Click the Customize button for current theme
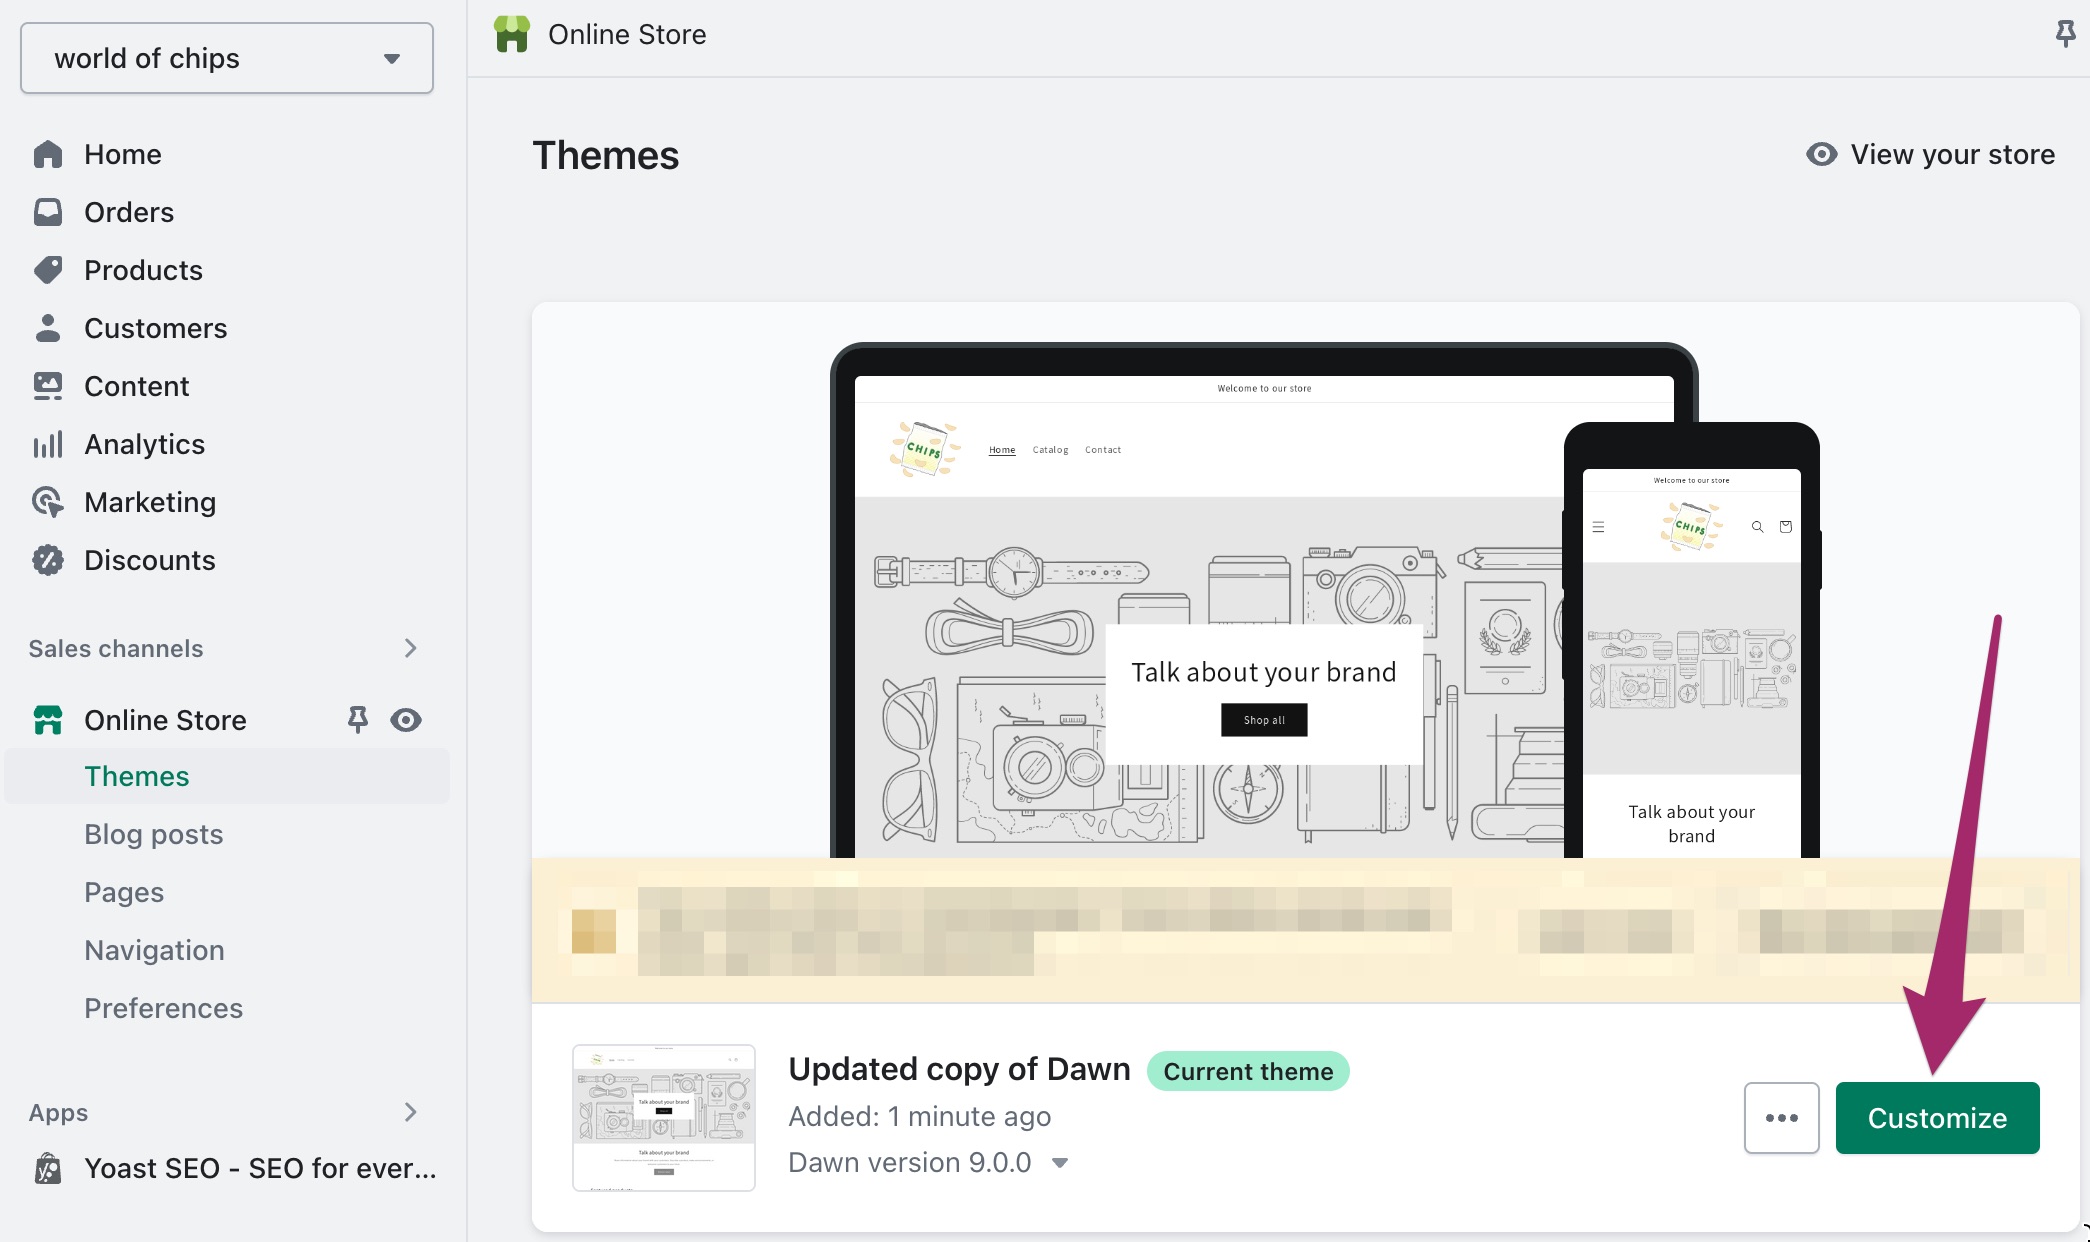The image size is (2090, 1242). point(1936,1116)
